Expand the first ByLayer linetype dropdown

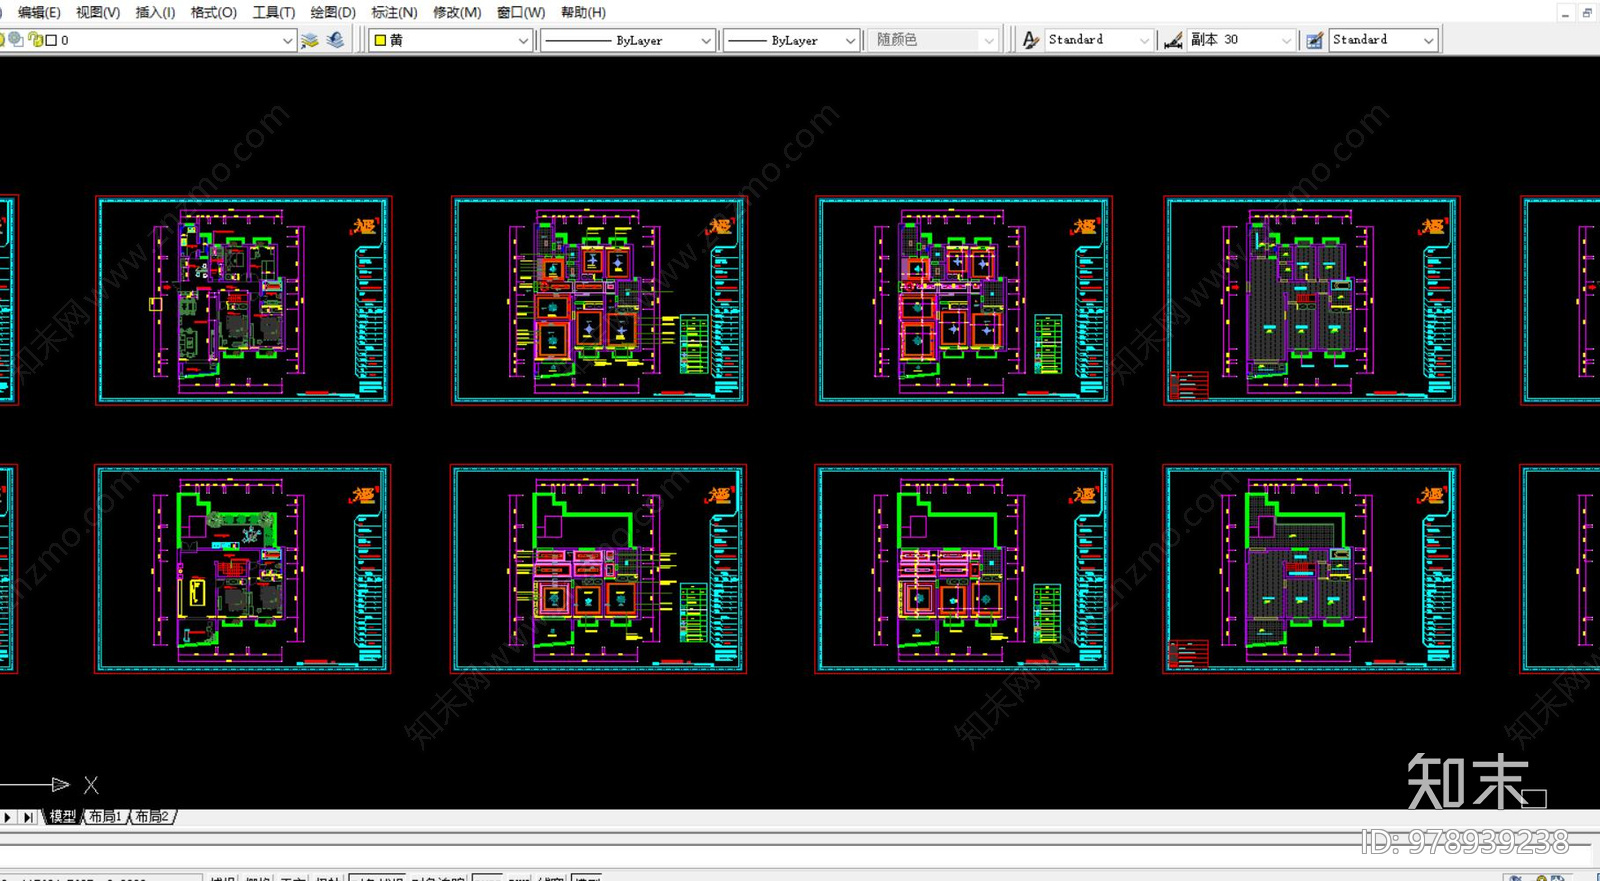pyautogui.click(x=706, y=40)
